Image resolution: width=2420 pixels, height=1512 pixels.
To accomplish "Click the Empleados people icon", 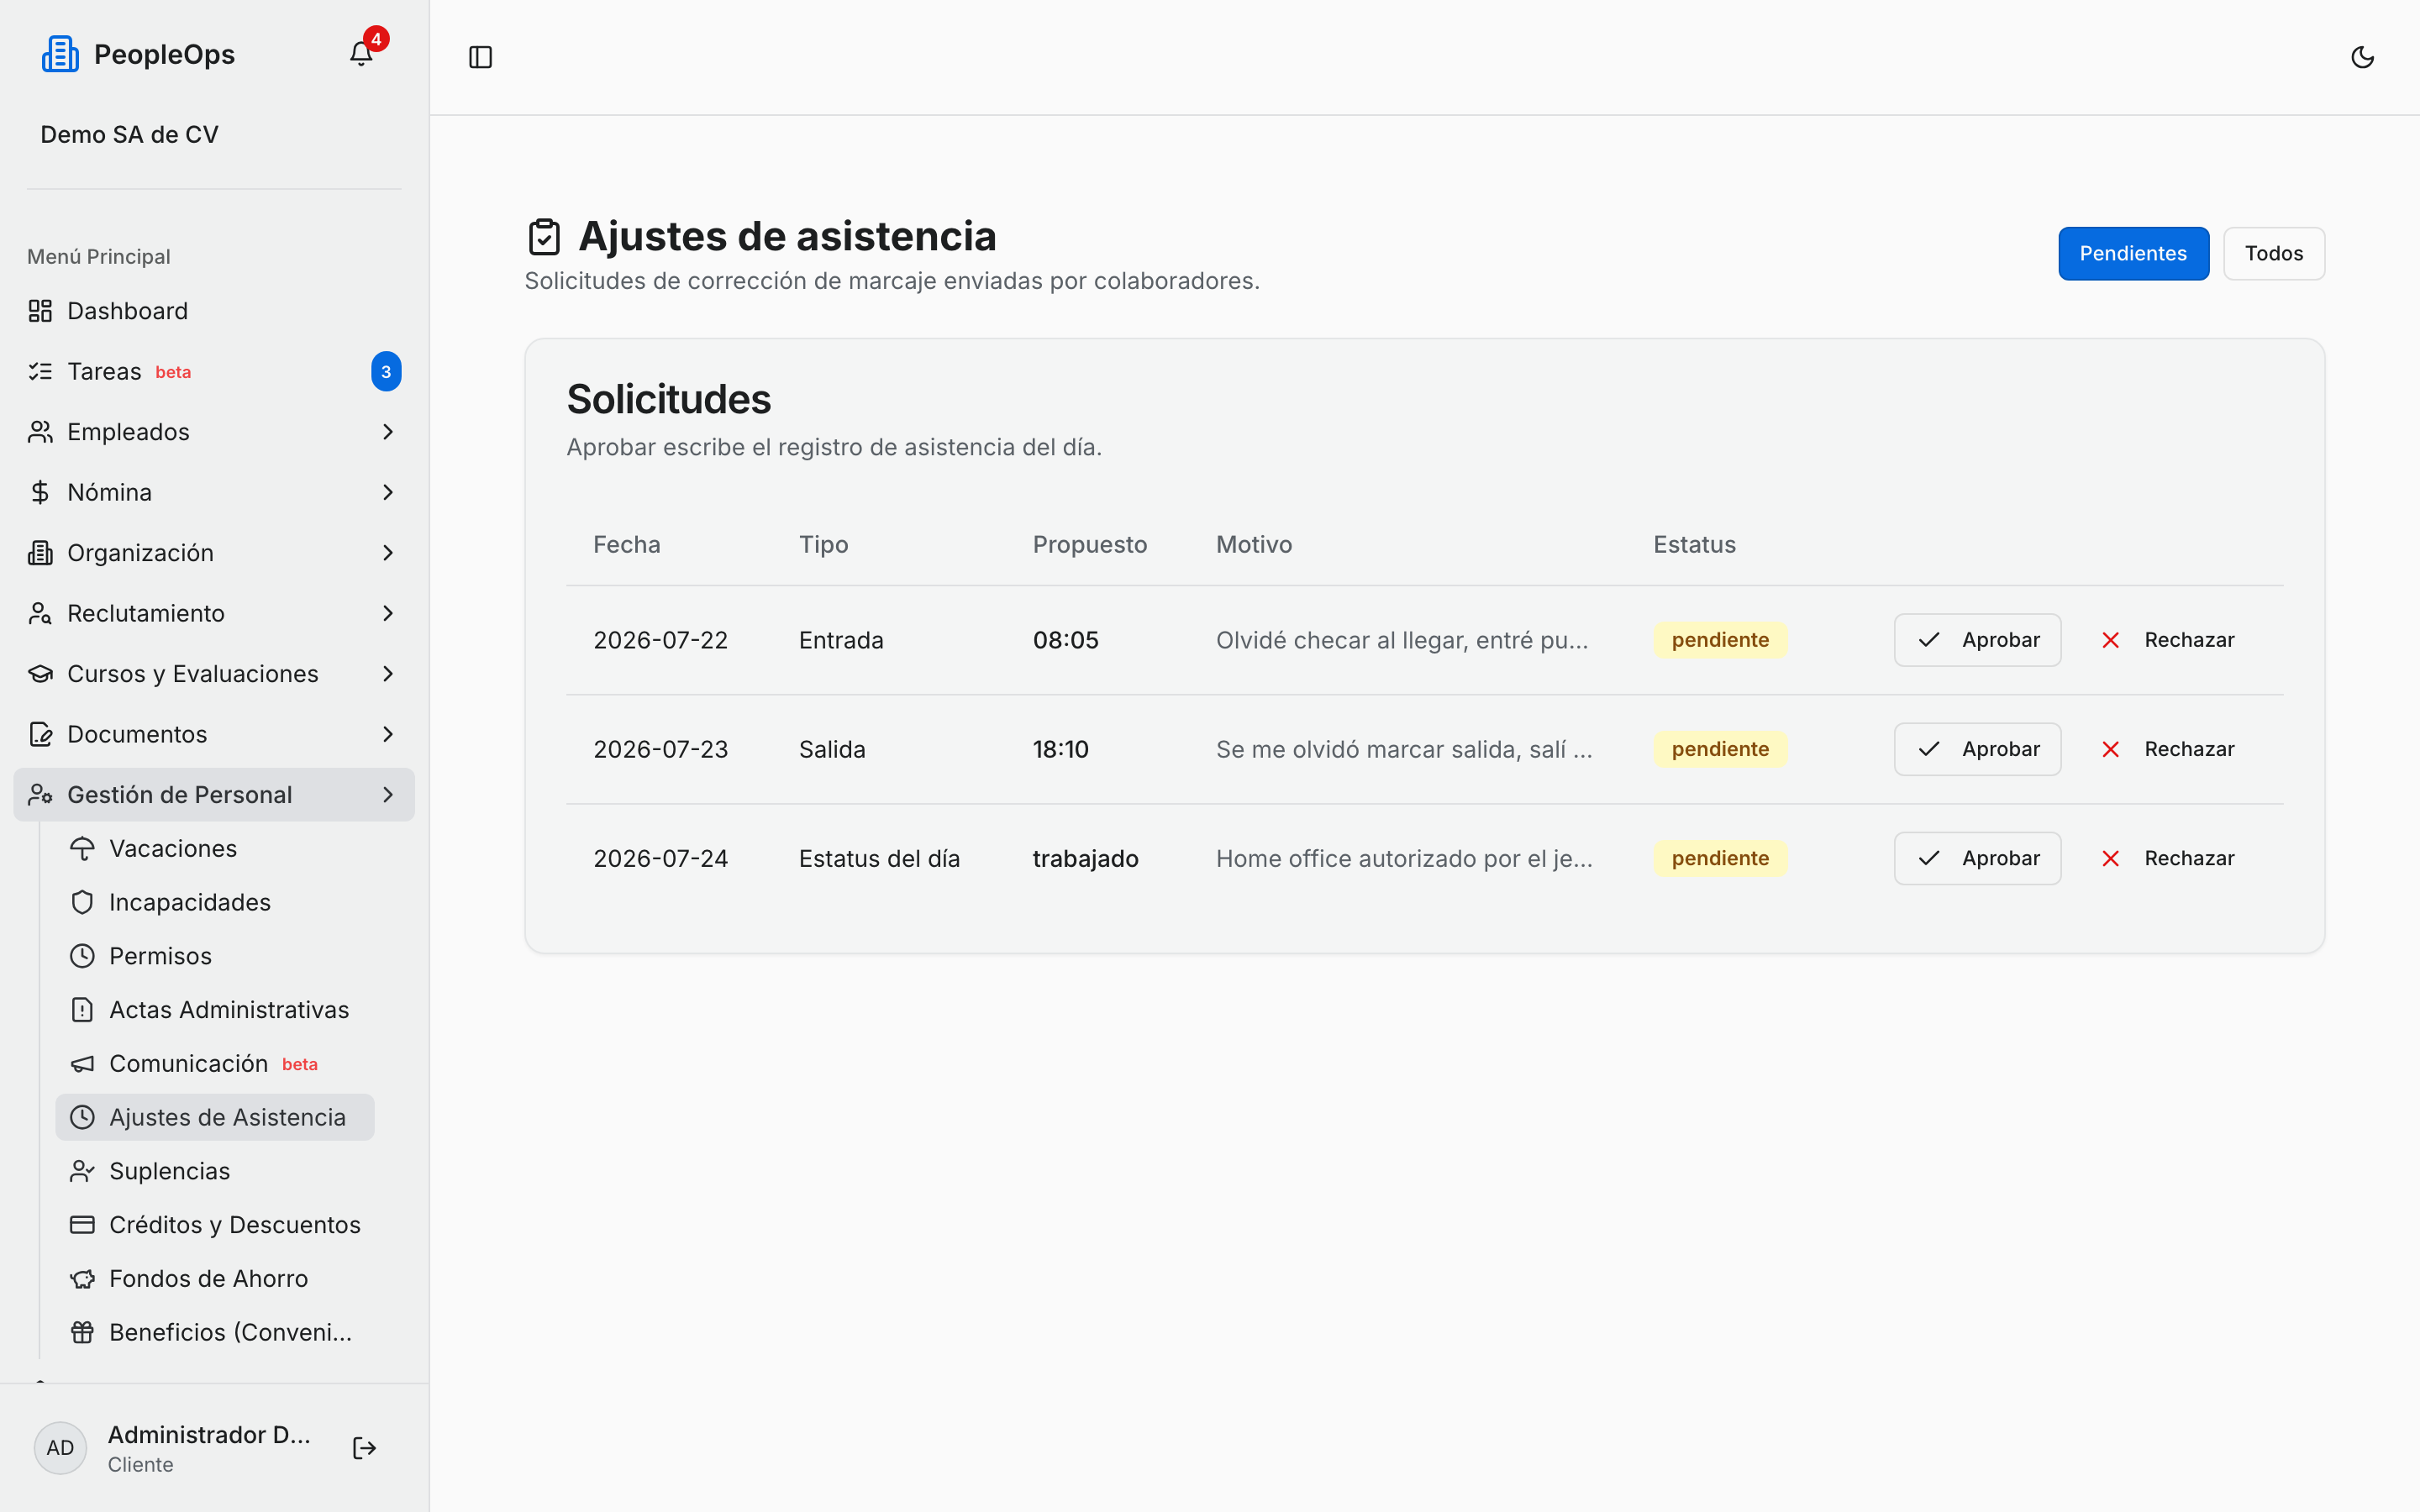I will point(40,432).
